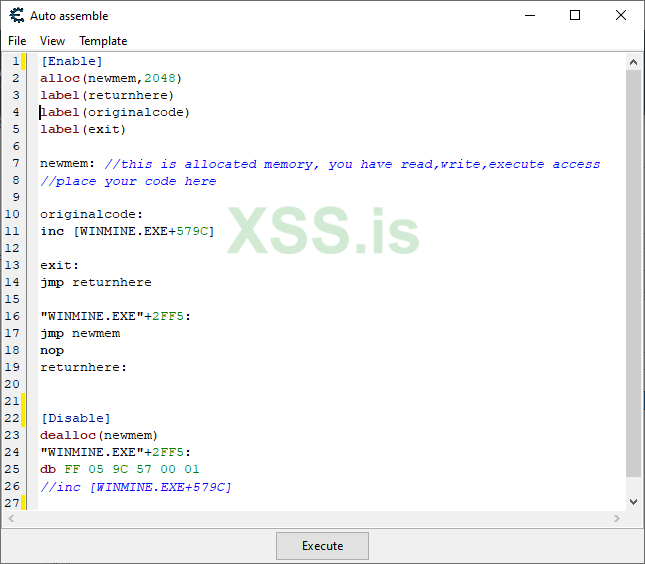Click the vertical scrollbar down arrow
This screenshot has width=645, height=564.
coord(633,501)
